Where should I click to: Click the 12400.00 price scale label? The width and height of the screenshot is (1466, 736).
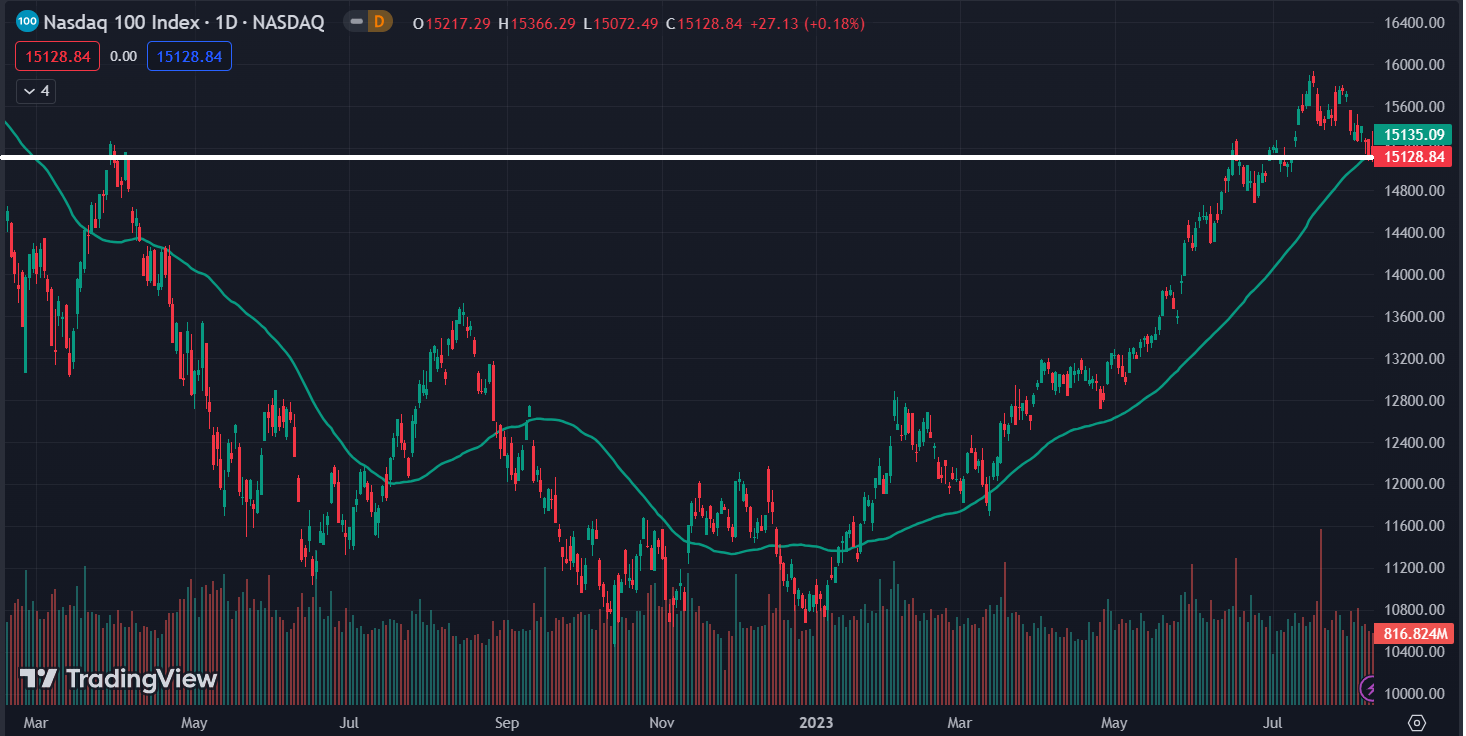click(1416, 443)
